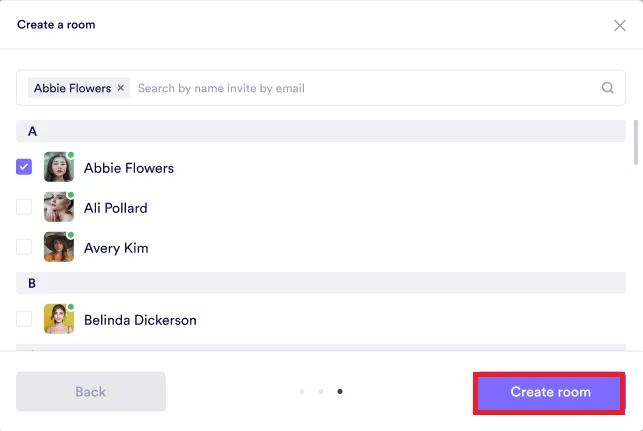Click the third active step dot
The width and height of the screenshot is (643, 431).
click(340, 392)
